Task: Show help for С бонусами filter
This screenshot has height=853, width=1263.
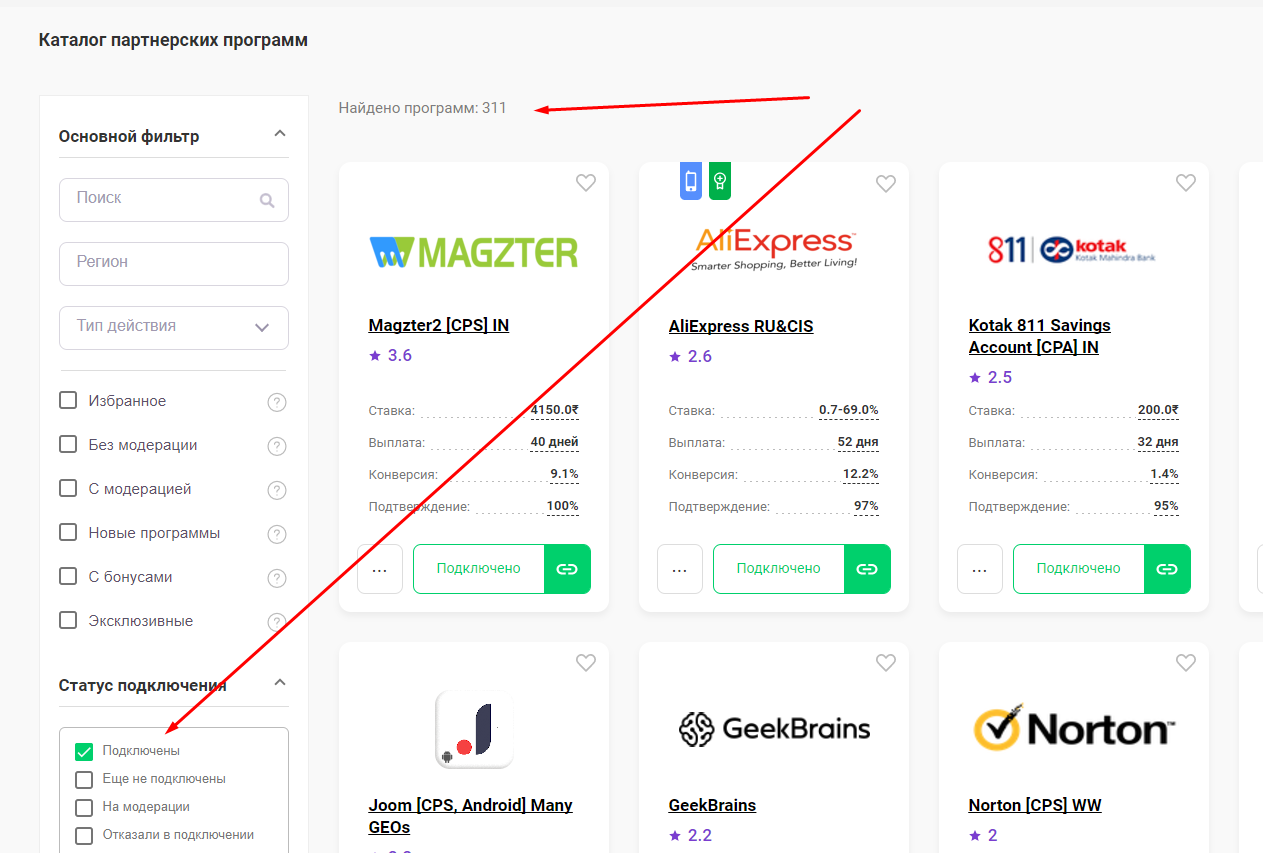Action: click(277, 578)
